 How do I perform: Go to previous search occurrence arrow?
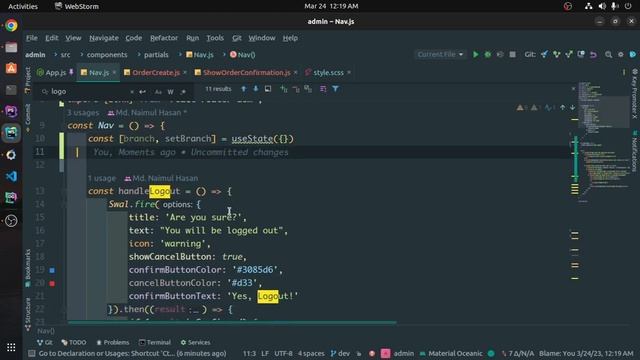click(x=244, y=89)
